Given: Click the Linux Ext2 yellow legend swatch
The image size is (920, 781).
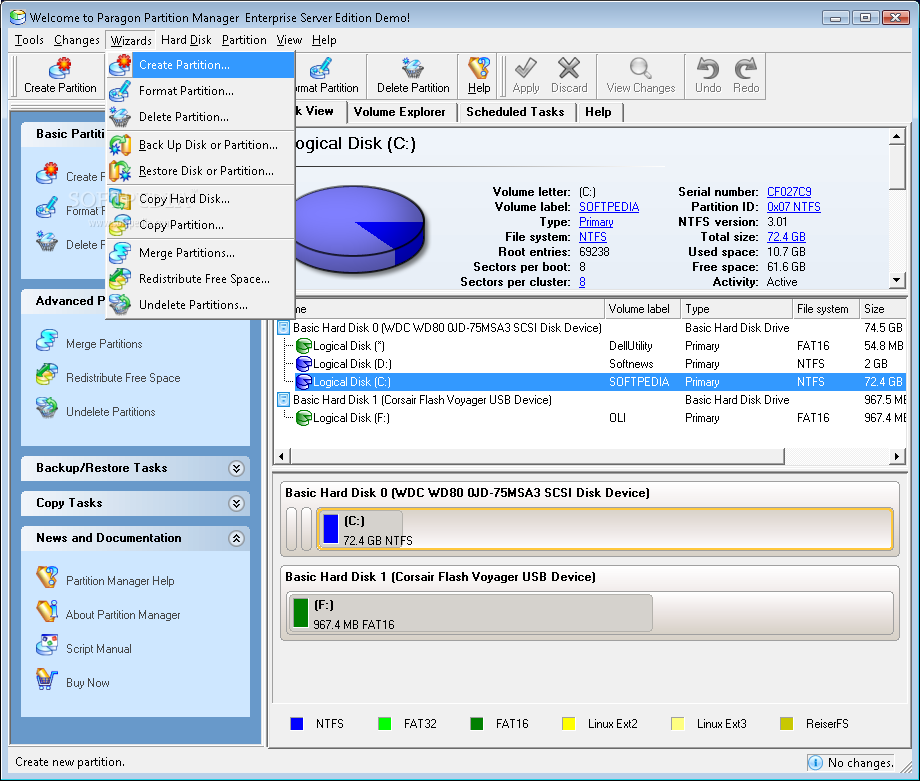Looking at the screenshot, I should click(568, 723).
